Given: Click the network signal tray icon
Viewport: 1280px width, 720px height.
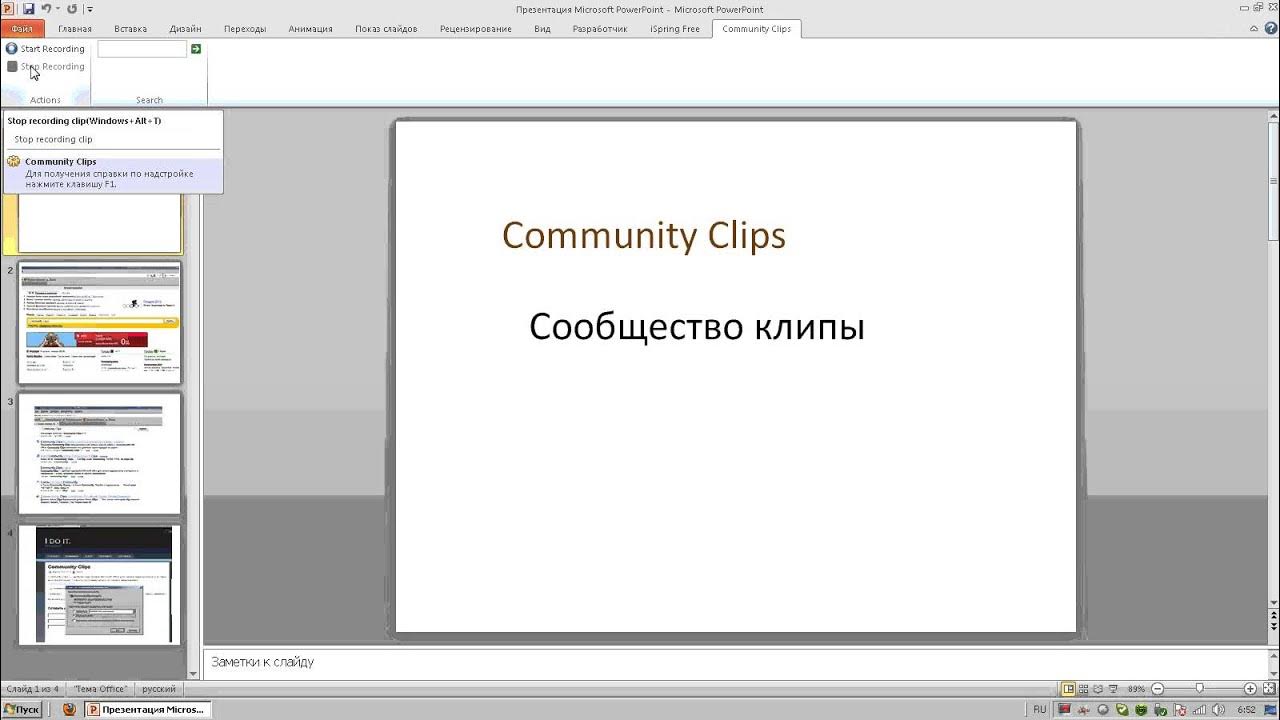Looking at the screenshot, I should point(1199,709).
